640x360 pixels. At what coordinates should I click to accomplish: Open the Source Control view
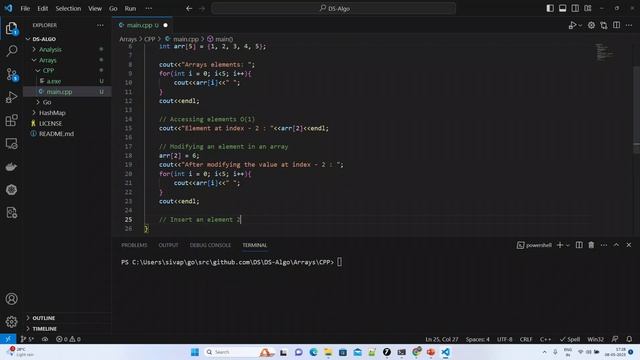pos(11,74)
